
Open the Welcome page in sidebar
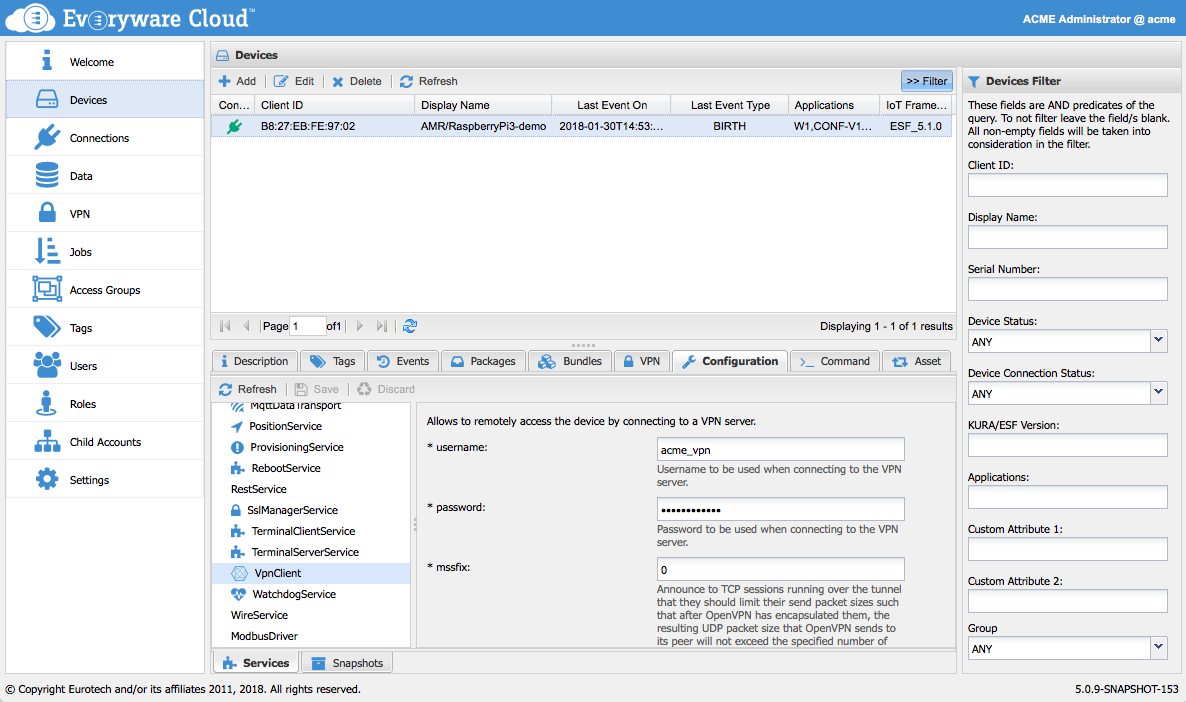pos(105,61)
